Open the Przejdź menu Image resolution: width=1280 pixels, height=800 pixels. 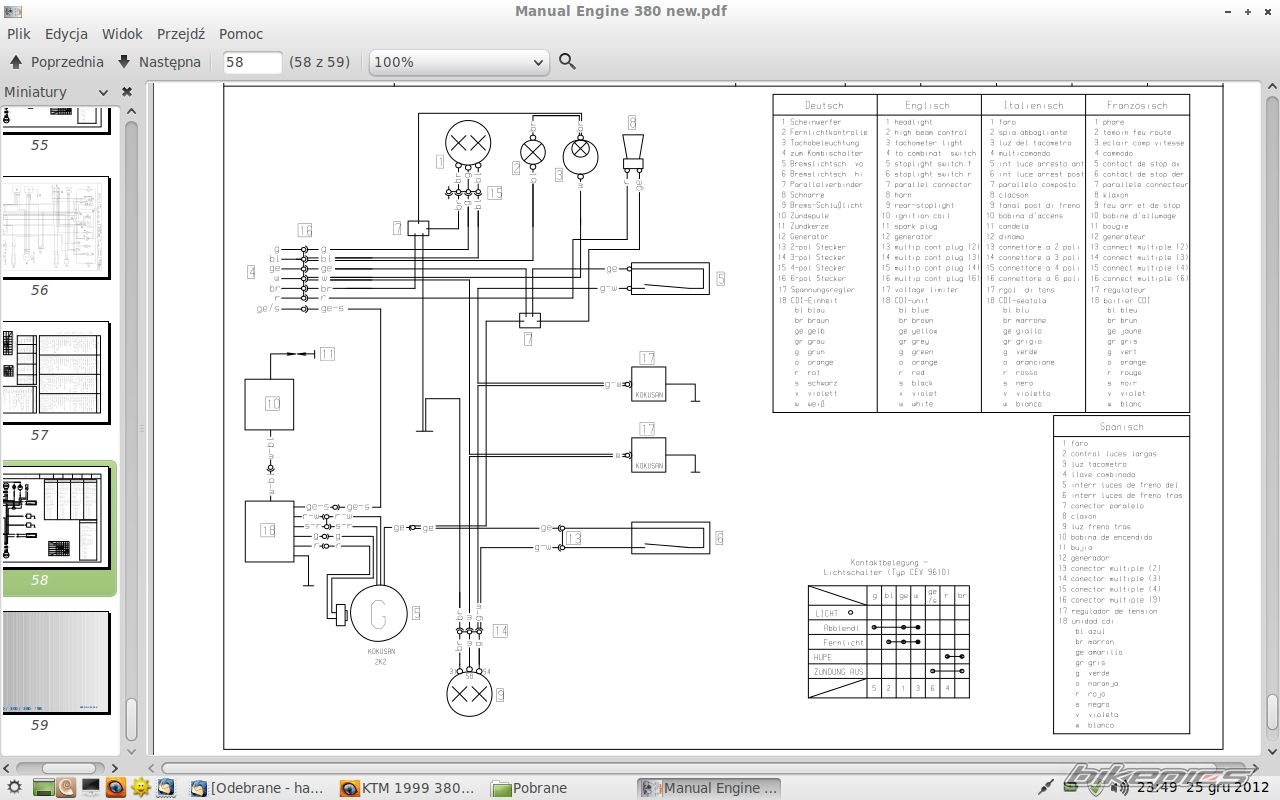(180, 34)
